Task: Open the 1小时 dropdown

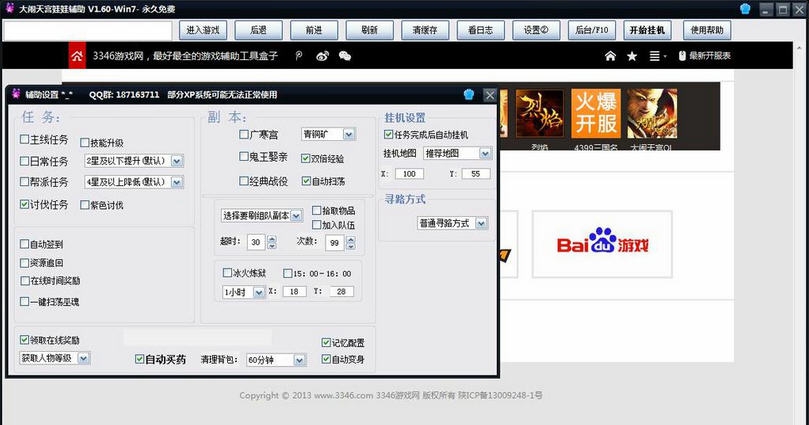Action: click(x=244, y=292)
